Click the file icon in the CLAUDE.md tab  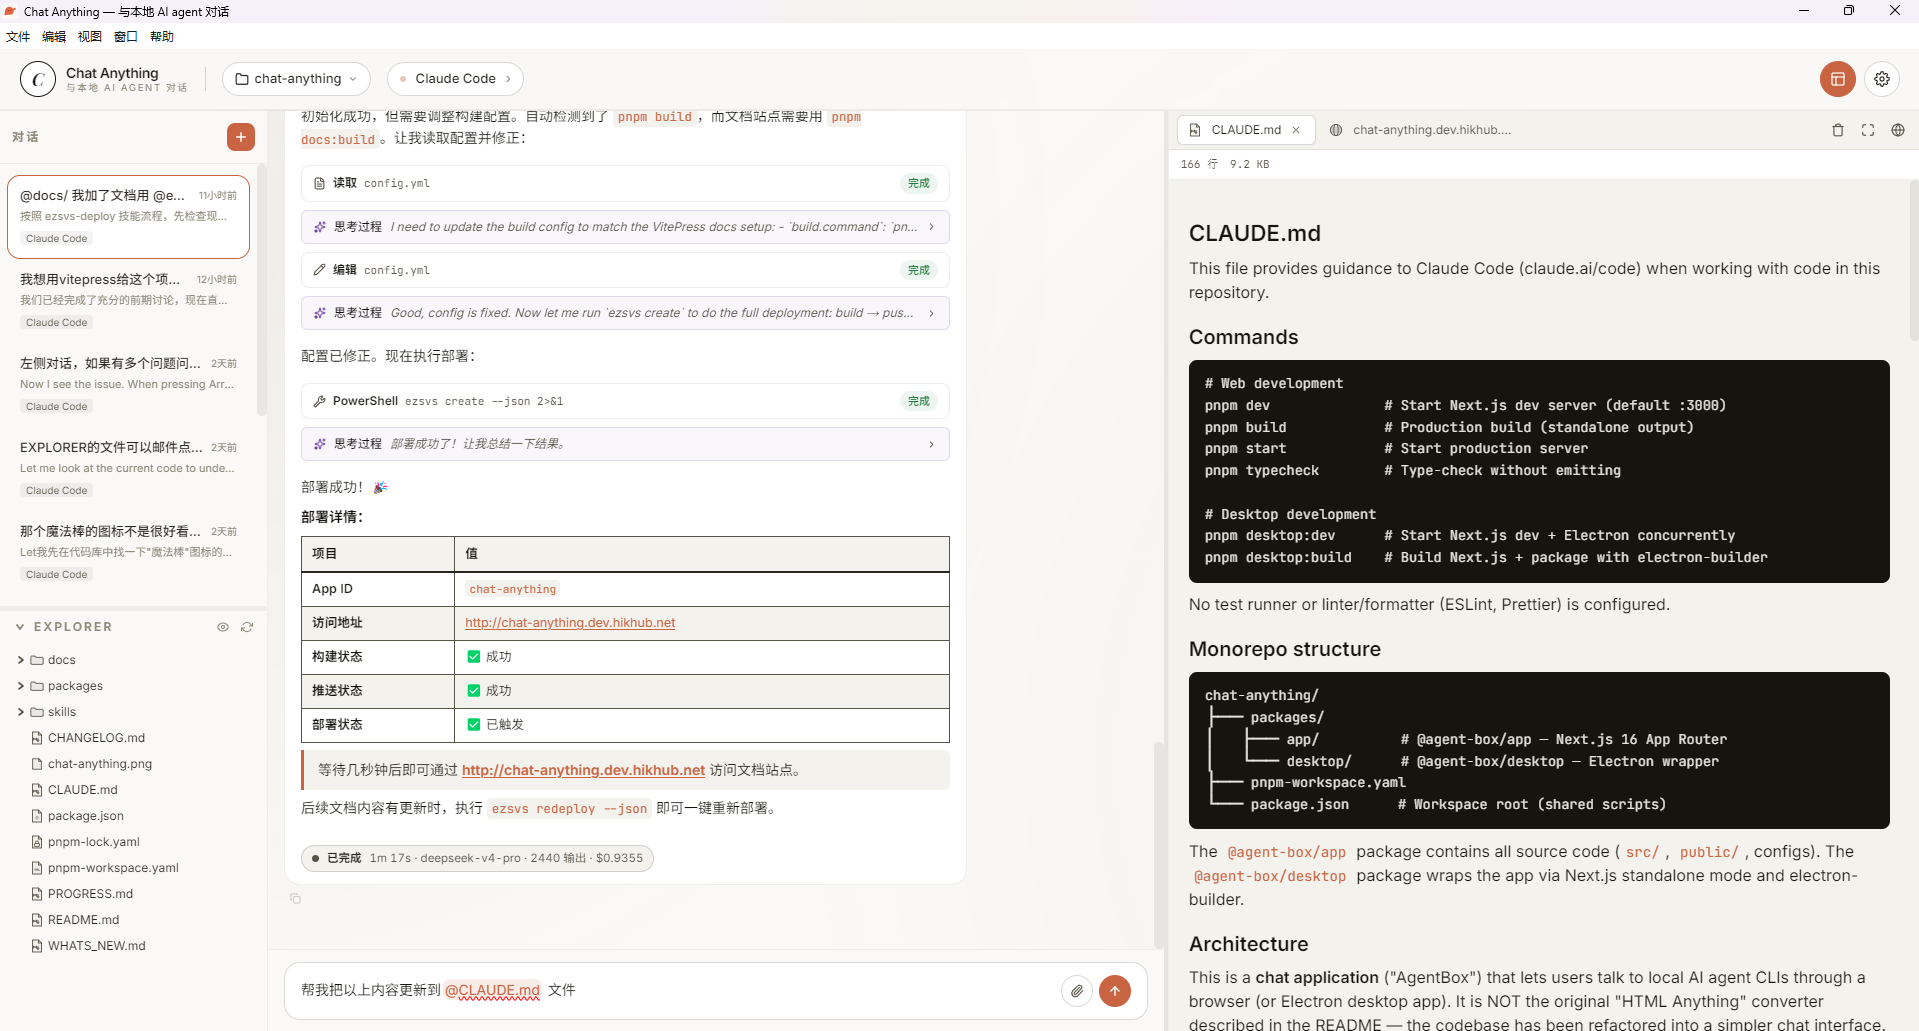1195,130
